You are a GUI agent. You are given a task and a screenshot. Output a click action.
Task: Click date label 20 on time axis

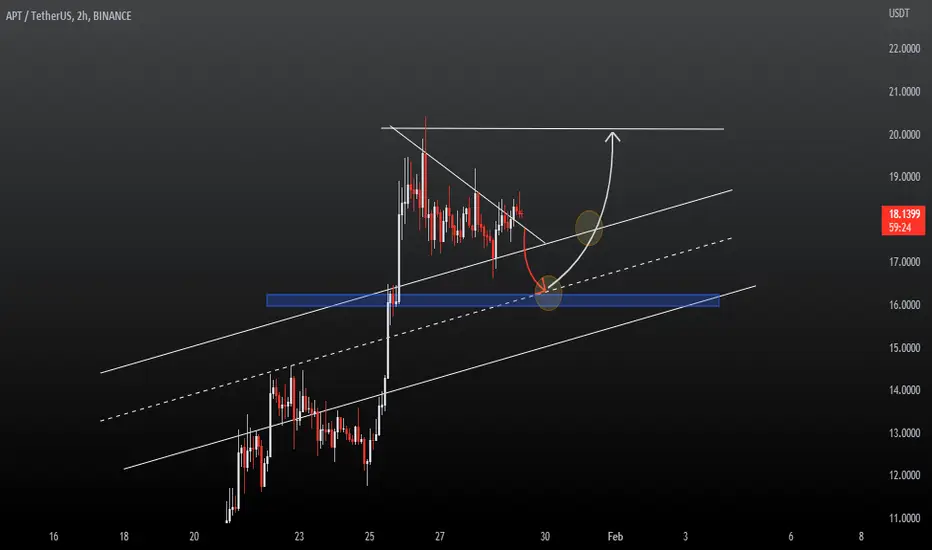click(194, 537)
